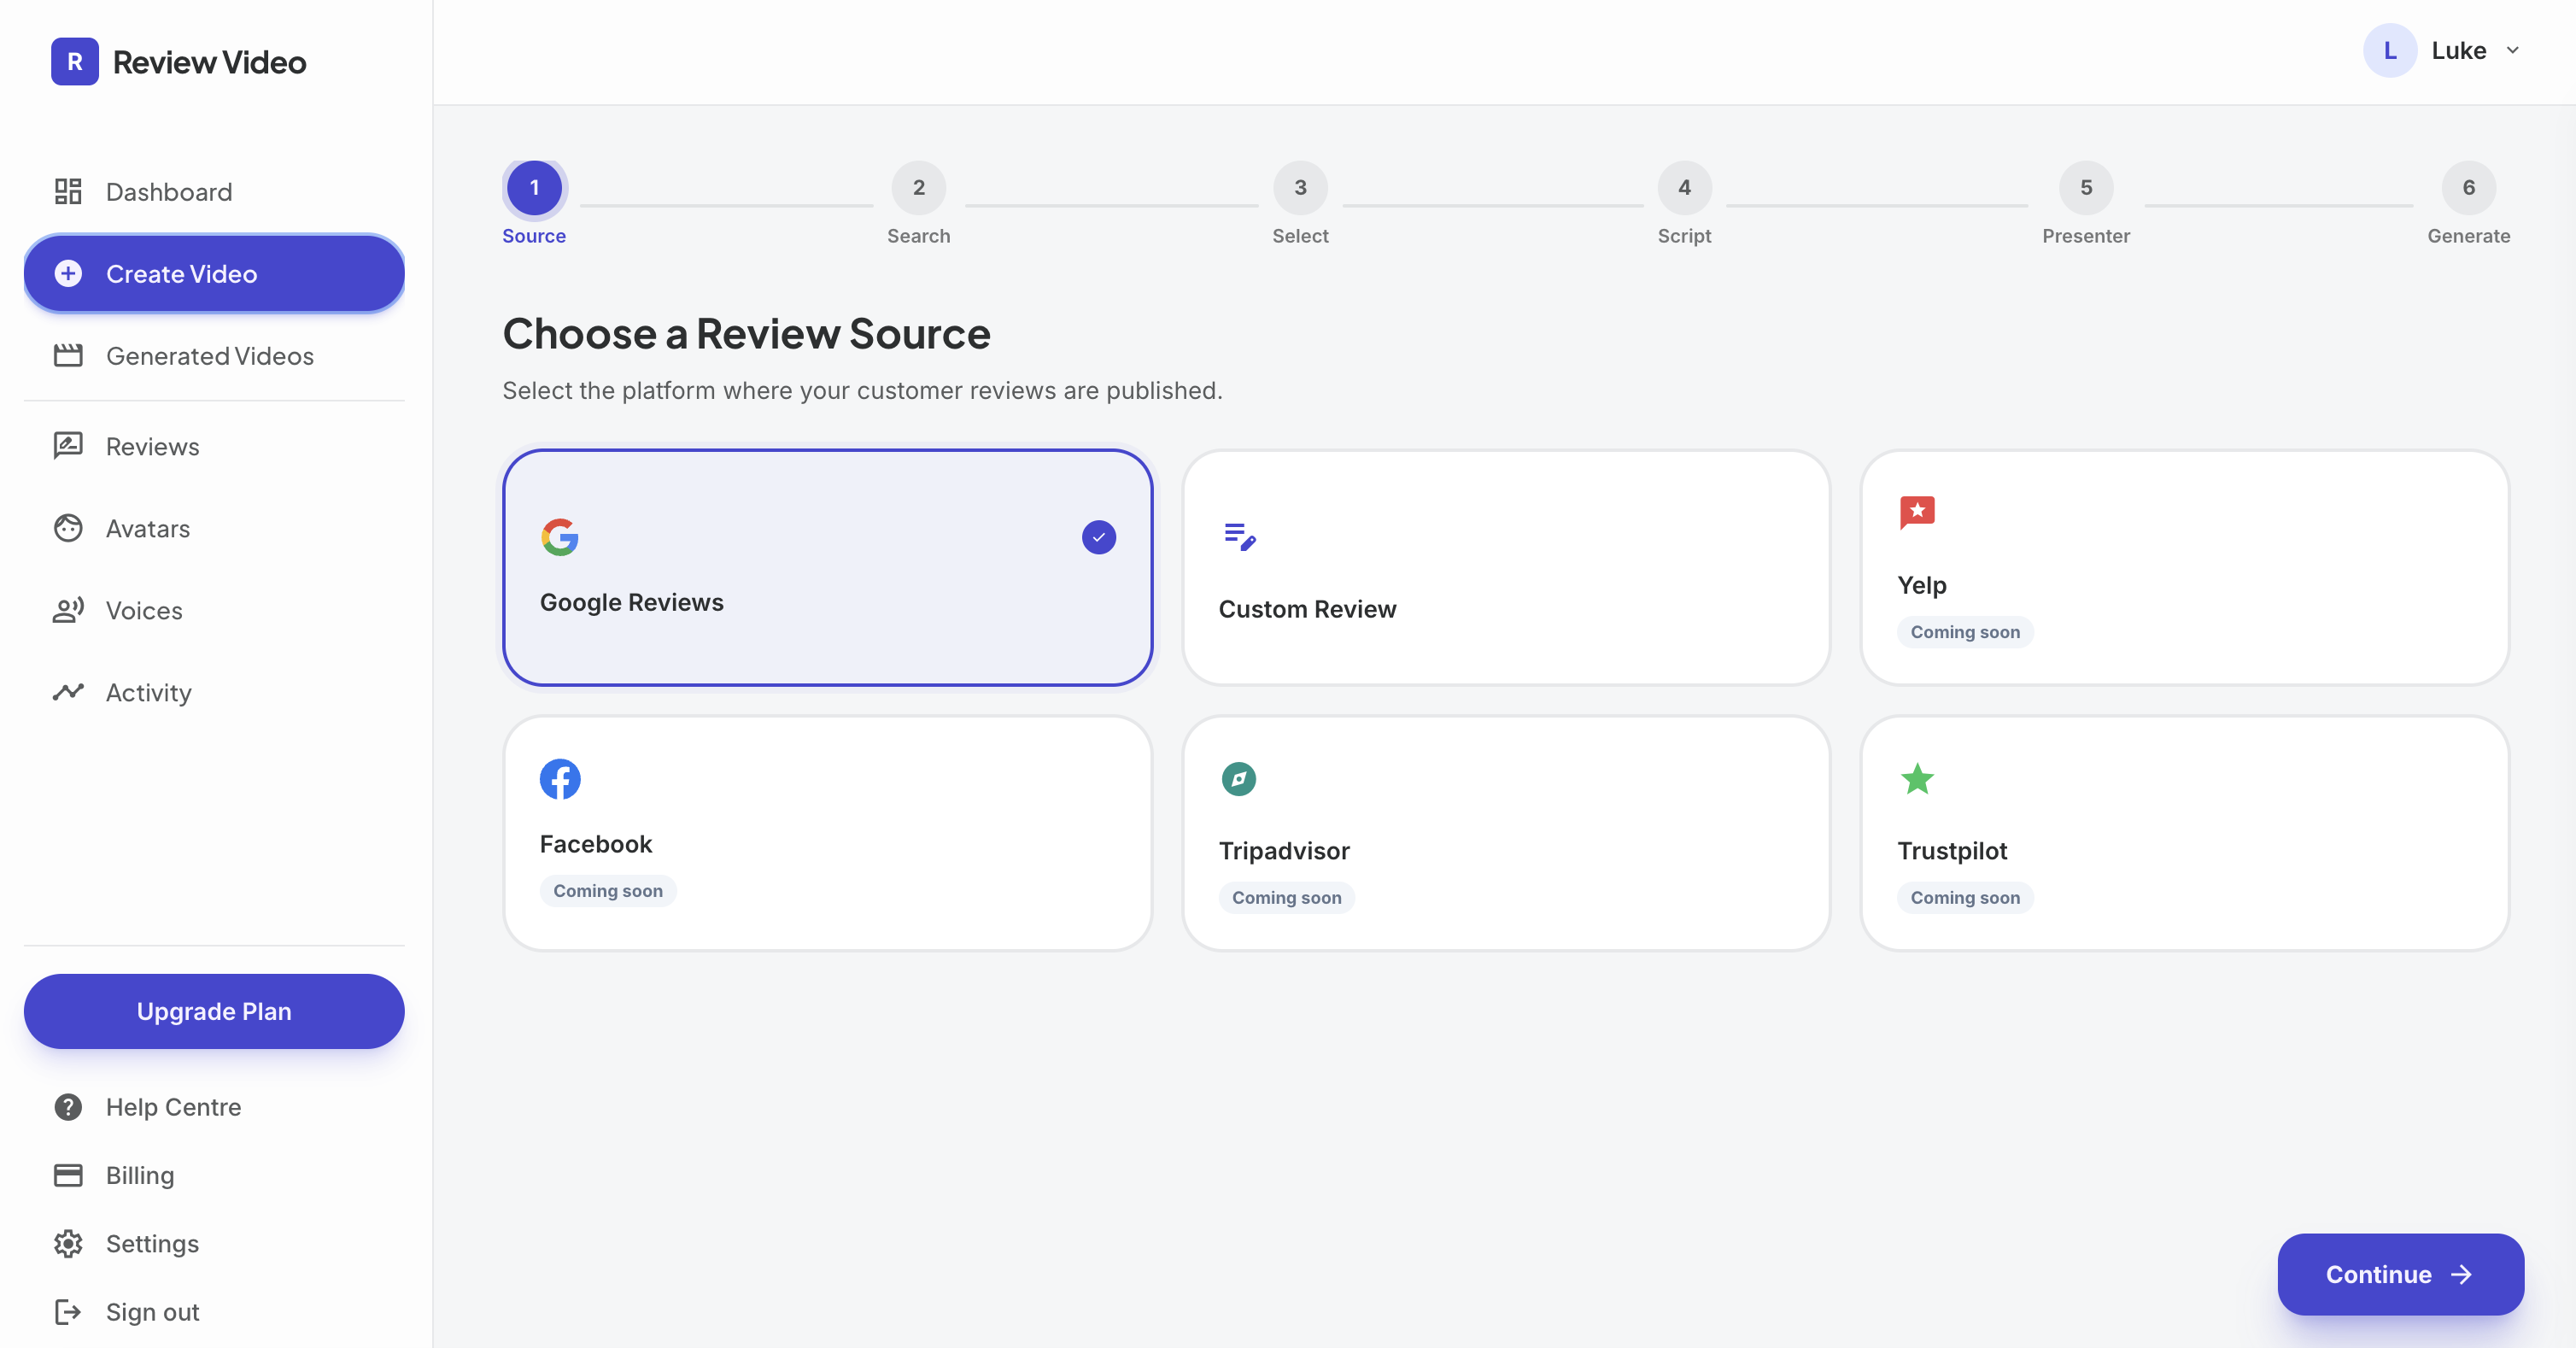
Task: Click the Sign out arrow icon
Action: tap(68, 1311)
